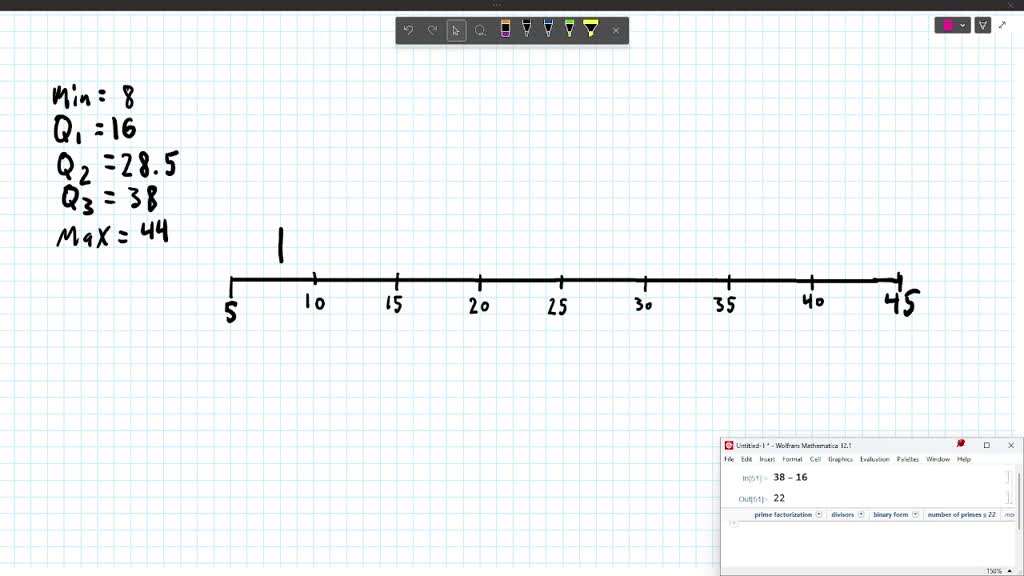Screen dimensions: 1024x576
Task: Select the pointer selection tool
Action: (x=456, y=30)
